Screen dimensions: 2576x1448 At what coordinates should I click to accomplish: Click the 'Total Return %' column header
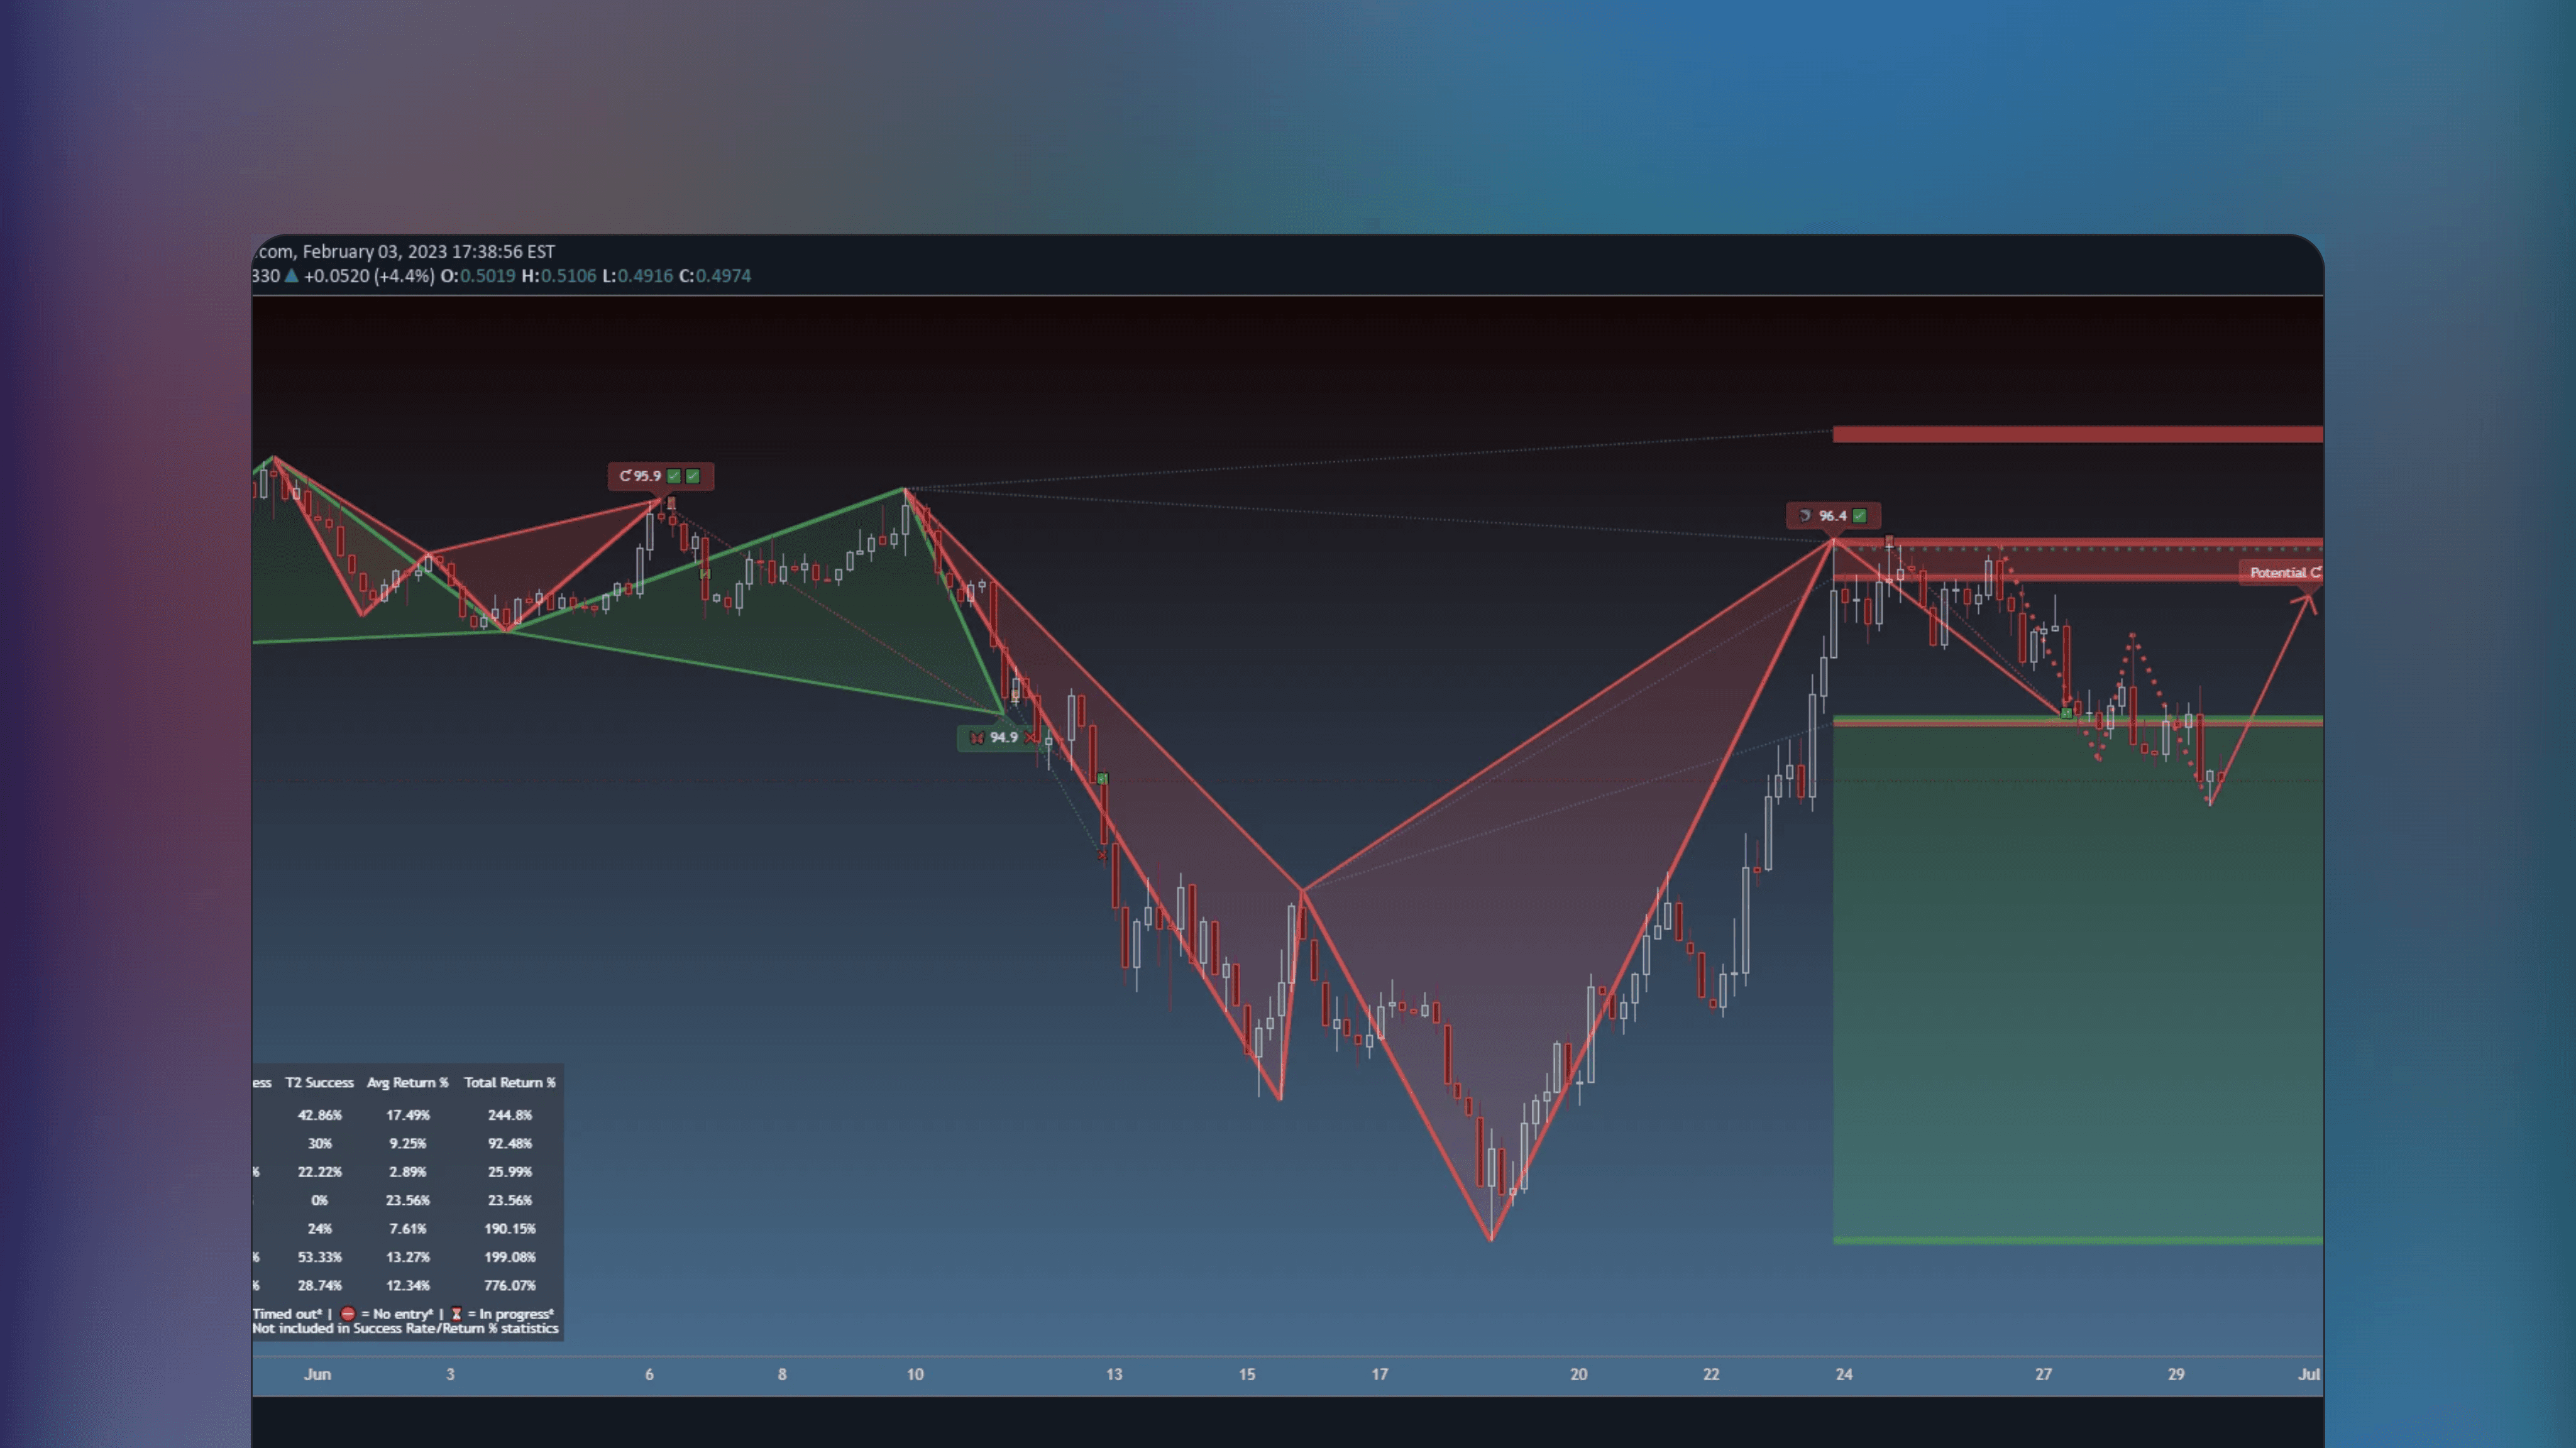511,1082
